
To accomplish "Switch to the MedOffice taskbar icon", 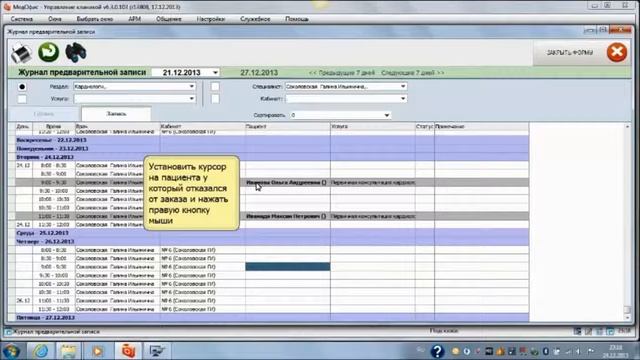I will pyautogui.click(x=128, y=351).
